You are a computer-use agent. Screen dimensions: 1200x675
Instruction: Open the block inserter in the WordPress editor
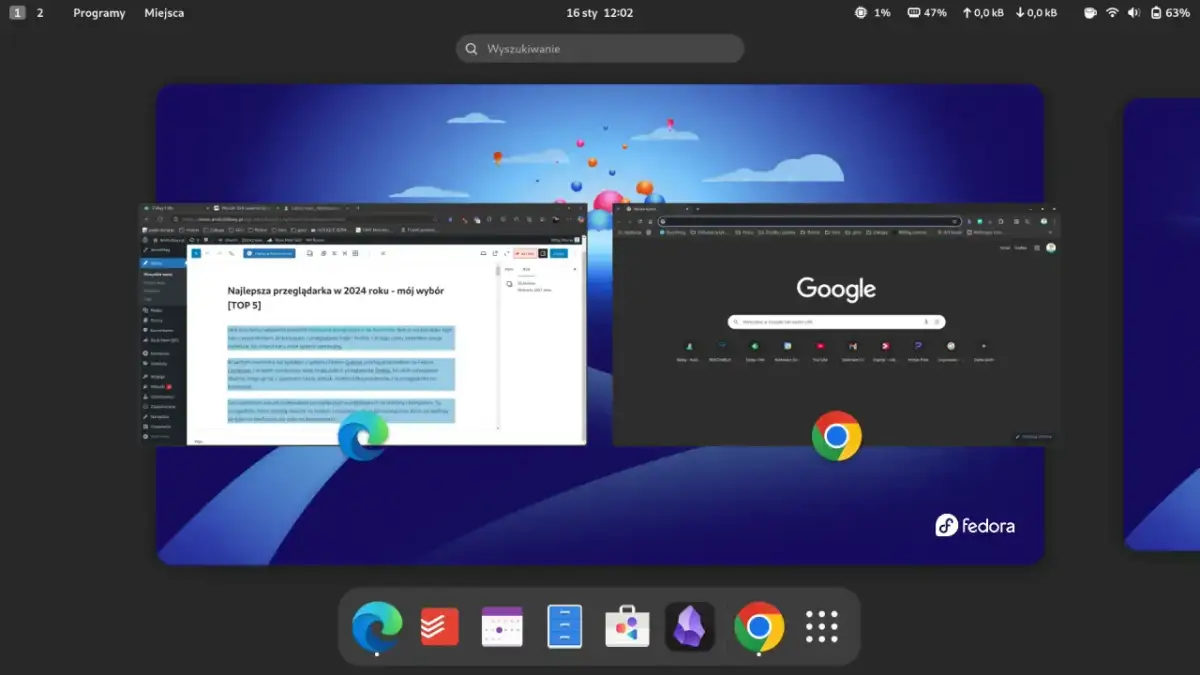click(x=197, y=255)
